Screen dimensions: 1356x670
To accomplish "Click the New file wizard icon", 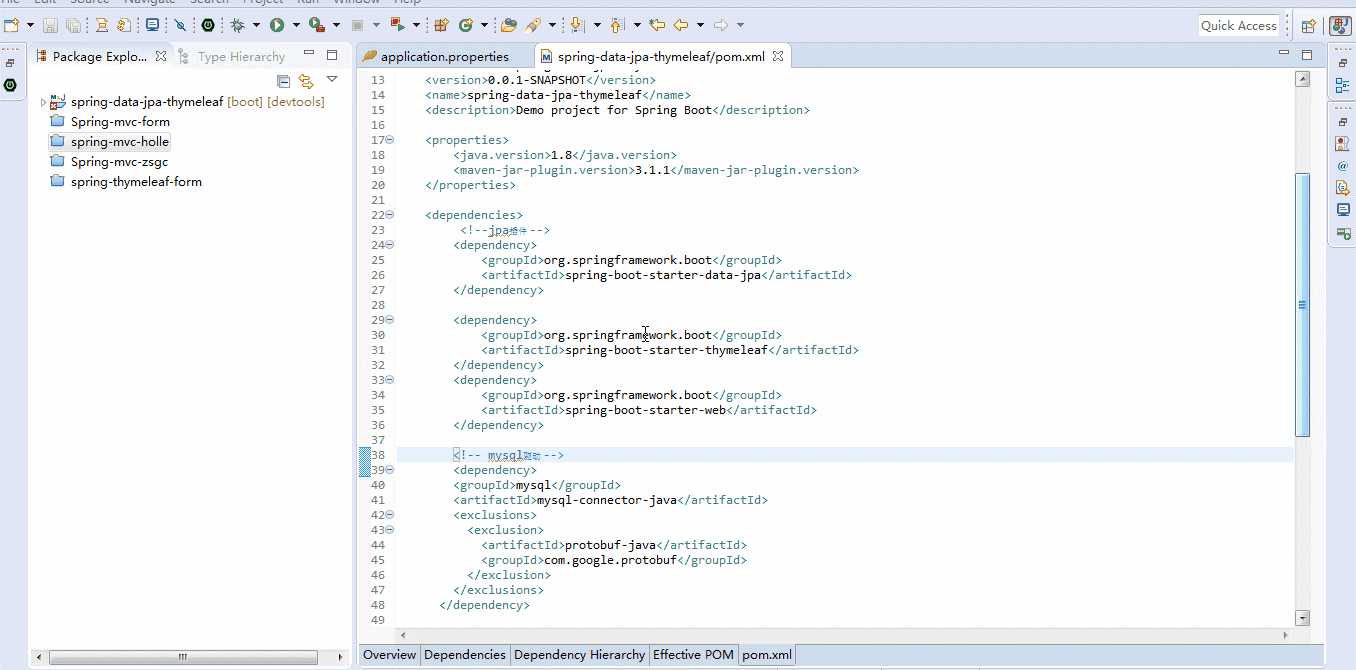I will coord(11,25).
